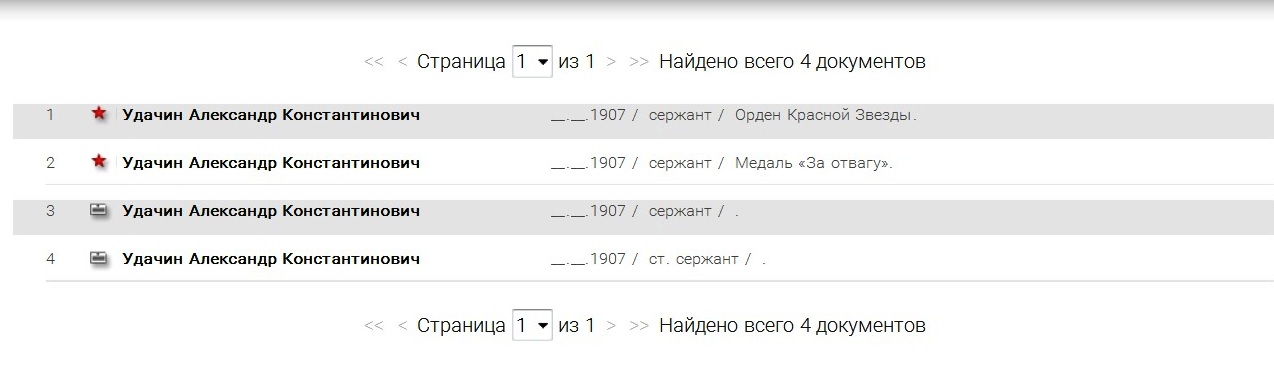The height and width of the screenshot is (371, 1274).
Task: Click the document card icon in row 3
Action: pos(99,210)
